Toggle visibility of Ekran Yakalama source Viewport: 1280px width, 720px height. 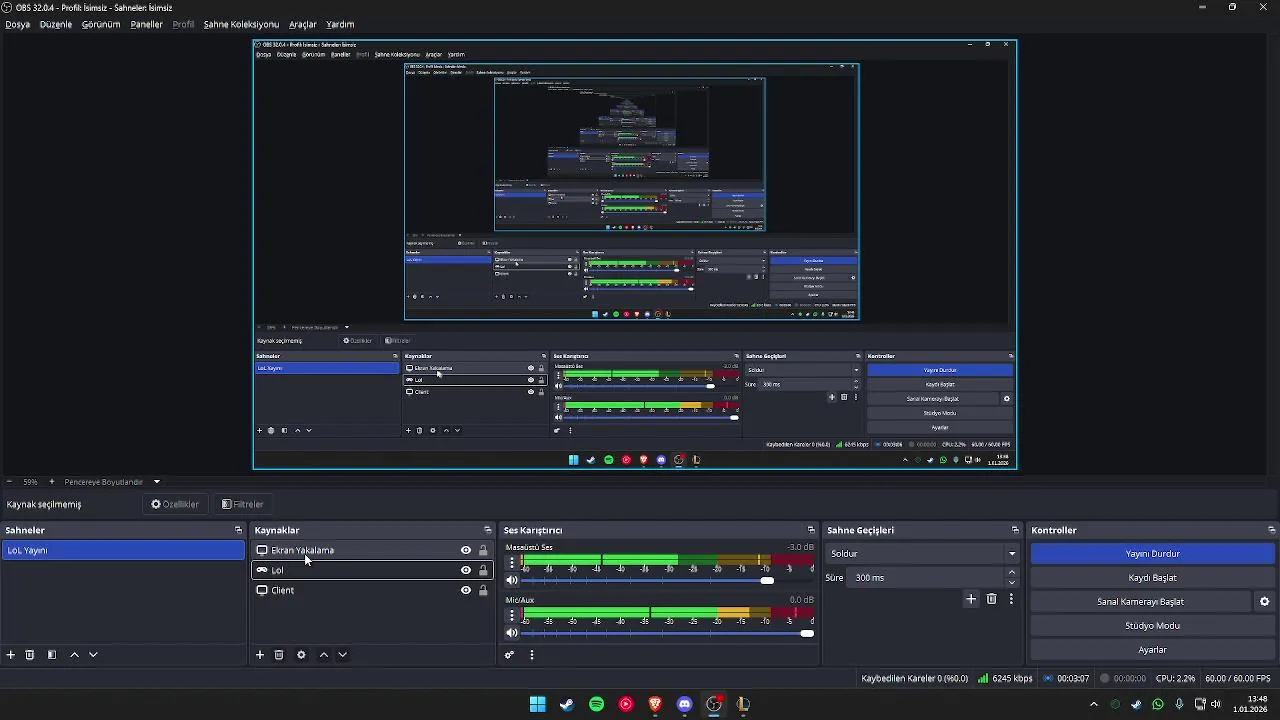466,550
